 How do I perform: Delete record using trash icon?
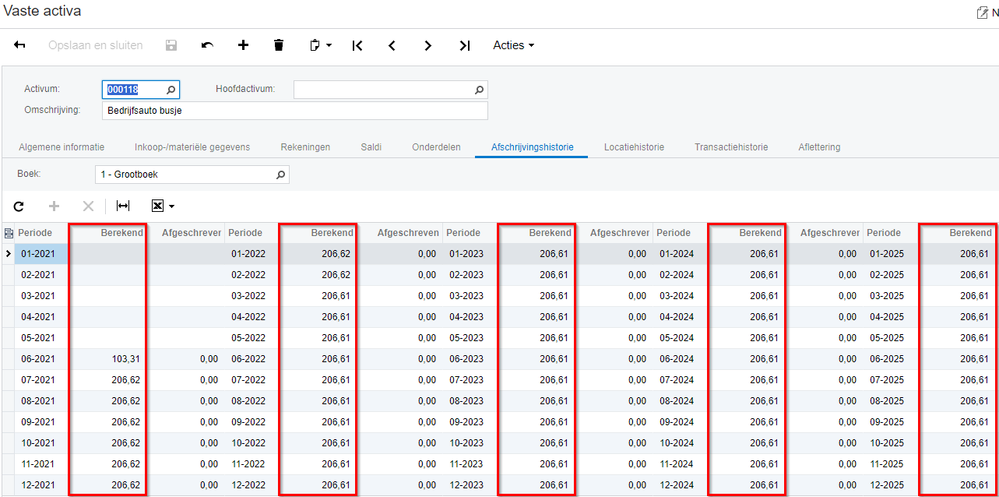[x=279, y=45]
